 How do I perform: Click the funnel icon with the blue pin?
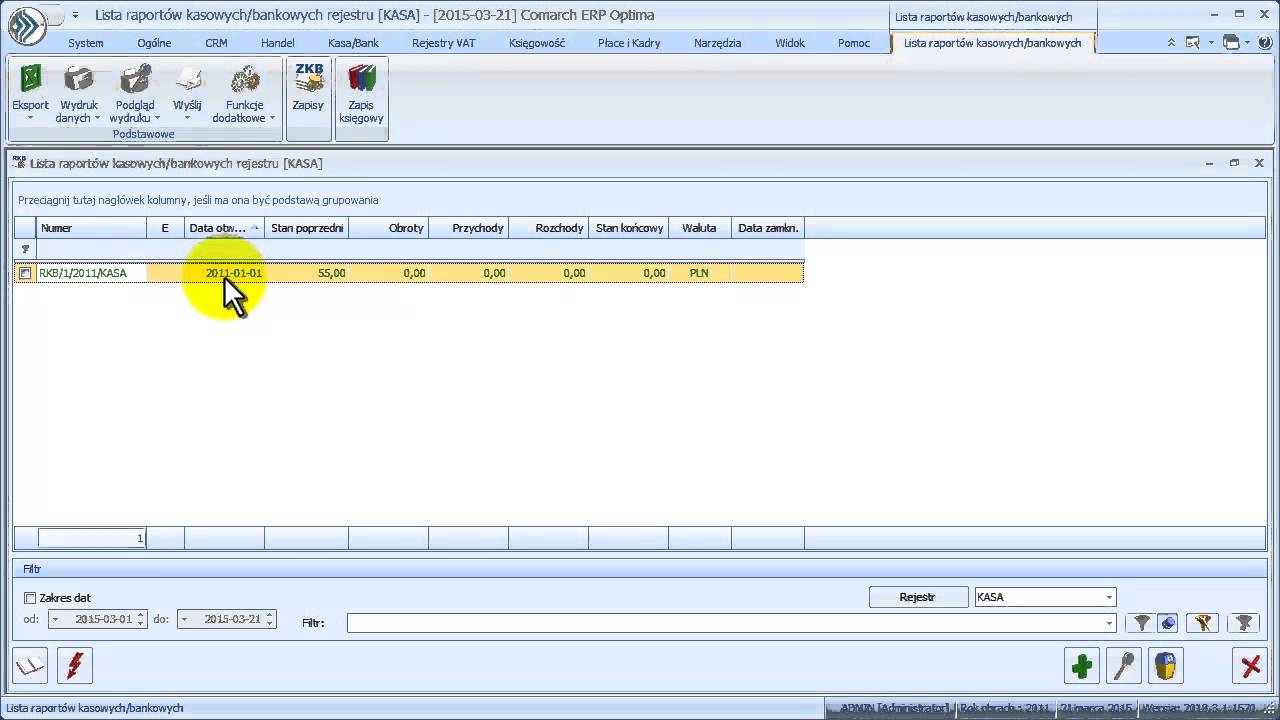tap(1167, 623)
